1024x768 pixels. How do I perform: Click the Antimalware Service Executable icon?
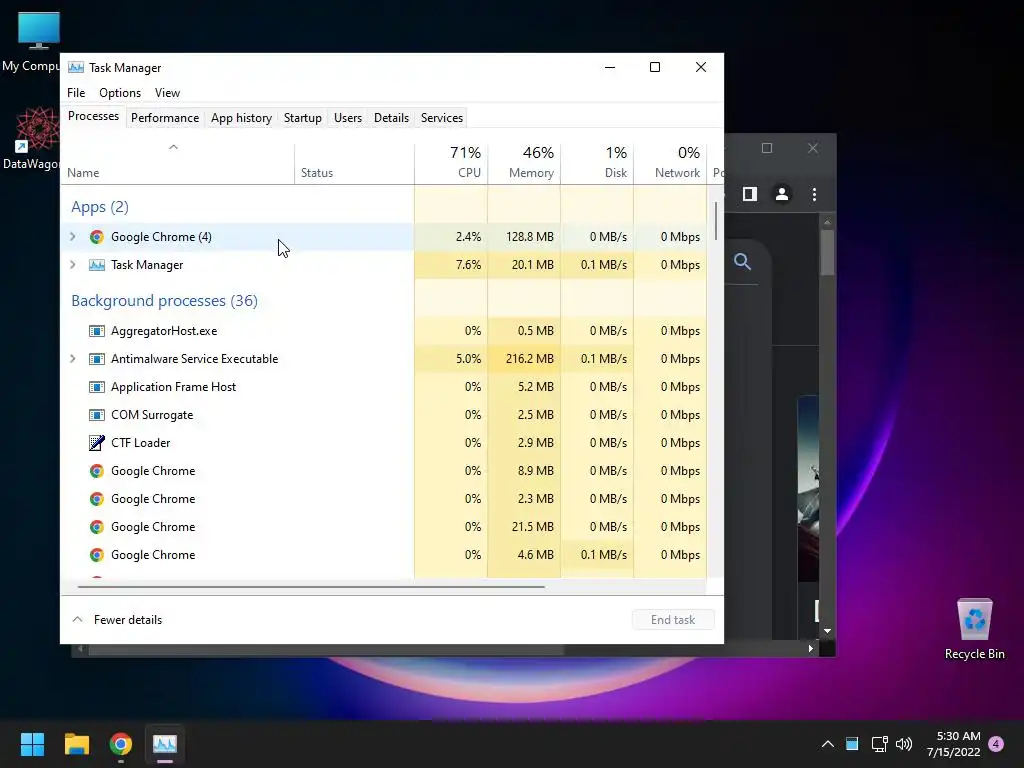click(x=97, y=359)
